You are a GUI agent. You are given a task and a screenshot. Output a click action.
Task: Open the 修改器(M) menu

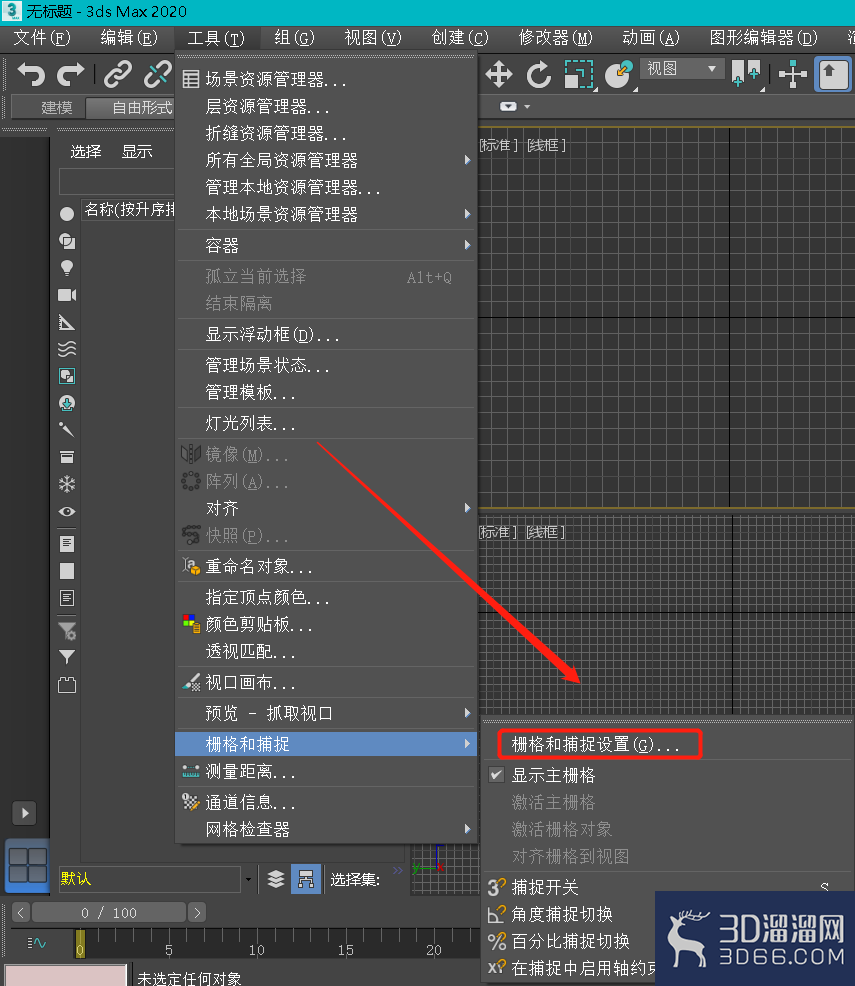[556, 38]
